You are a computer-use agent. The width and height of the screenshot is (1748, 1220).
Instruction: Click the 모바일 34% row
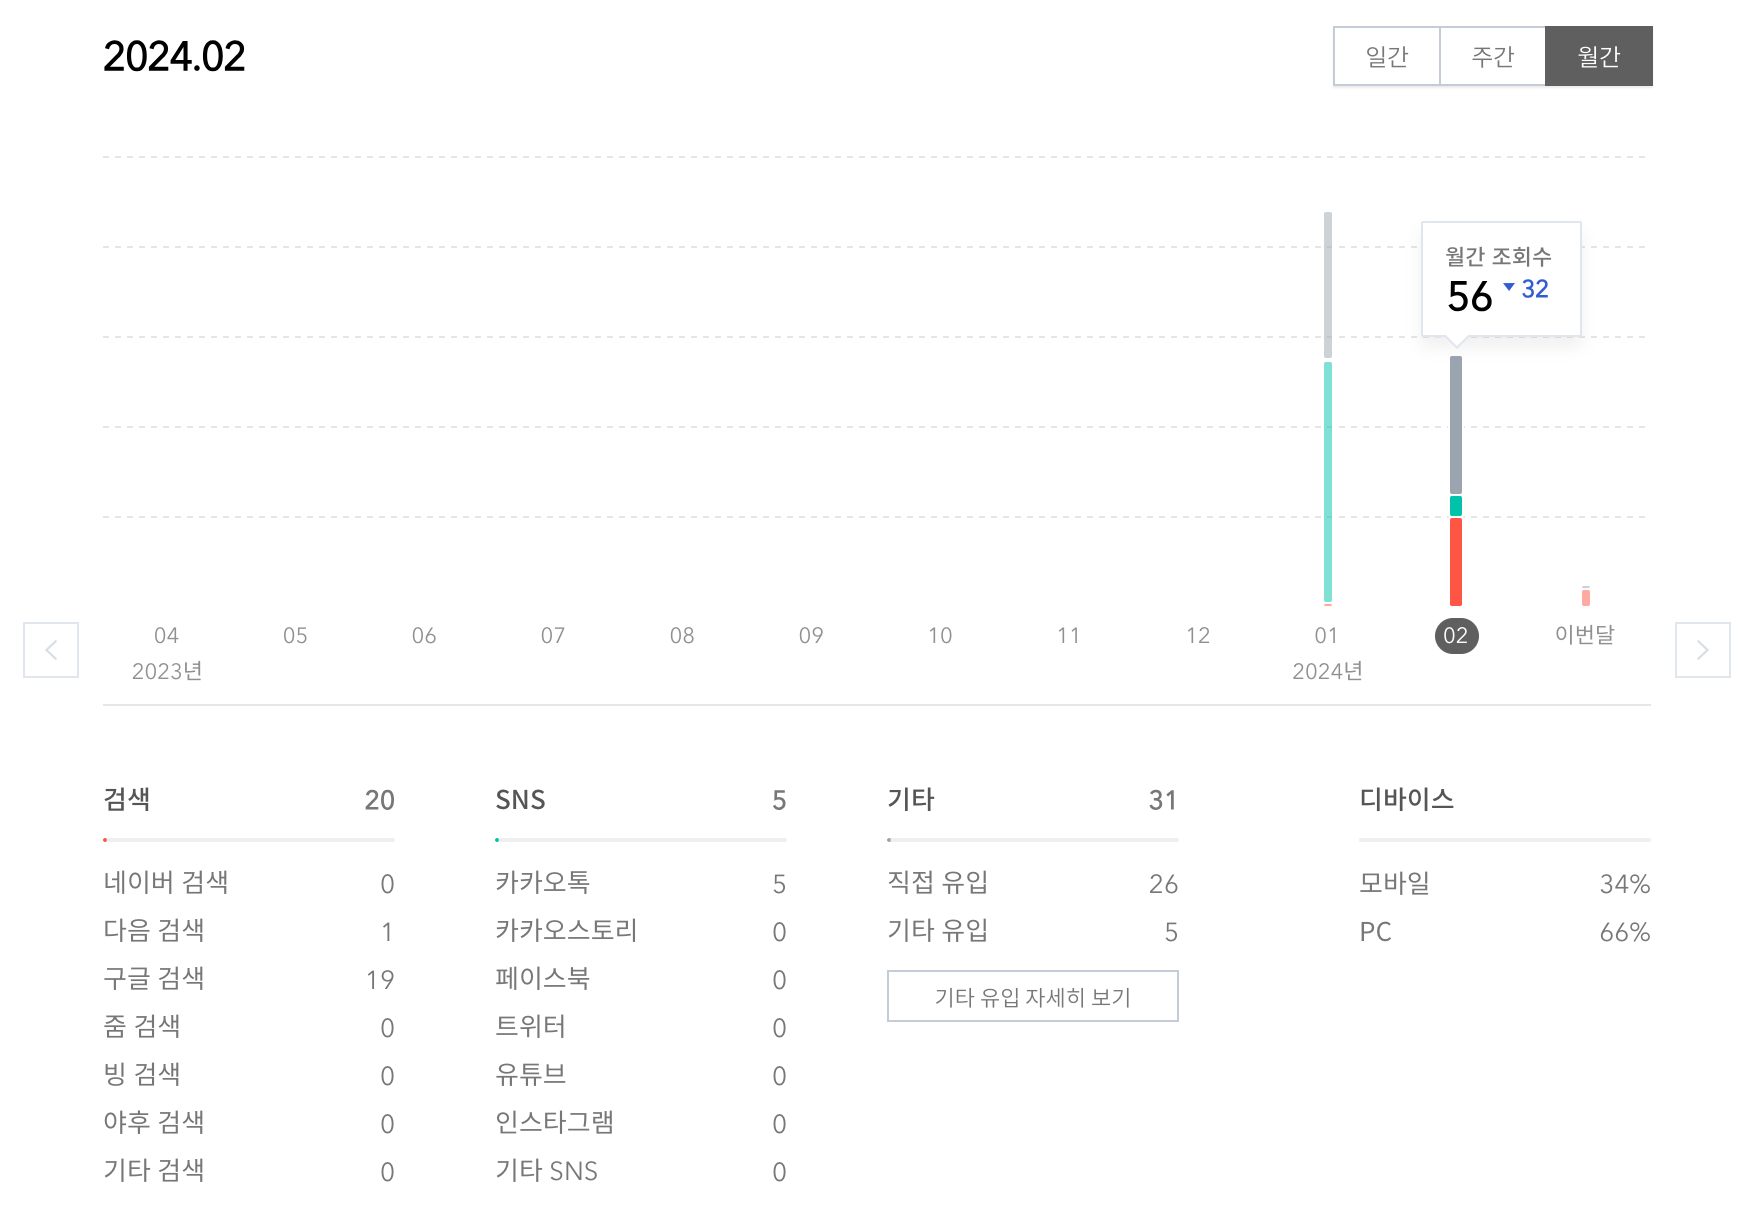[1505, 883]
